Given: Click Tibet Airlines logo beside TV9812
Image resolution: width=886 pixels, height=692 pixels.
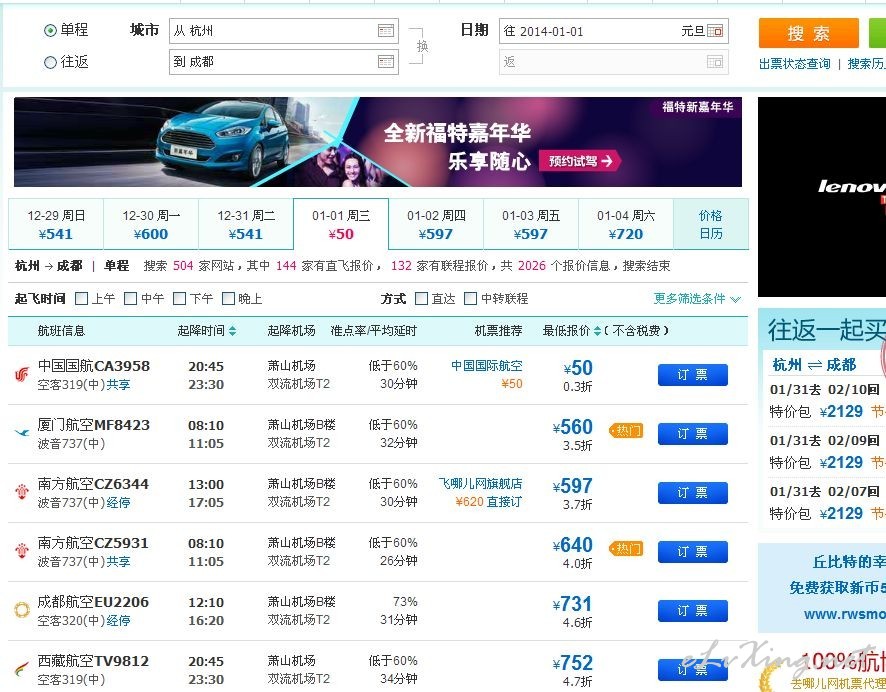Looking at the screenshot, I should click(x=22, y=669).
